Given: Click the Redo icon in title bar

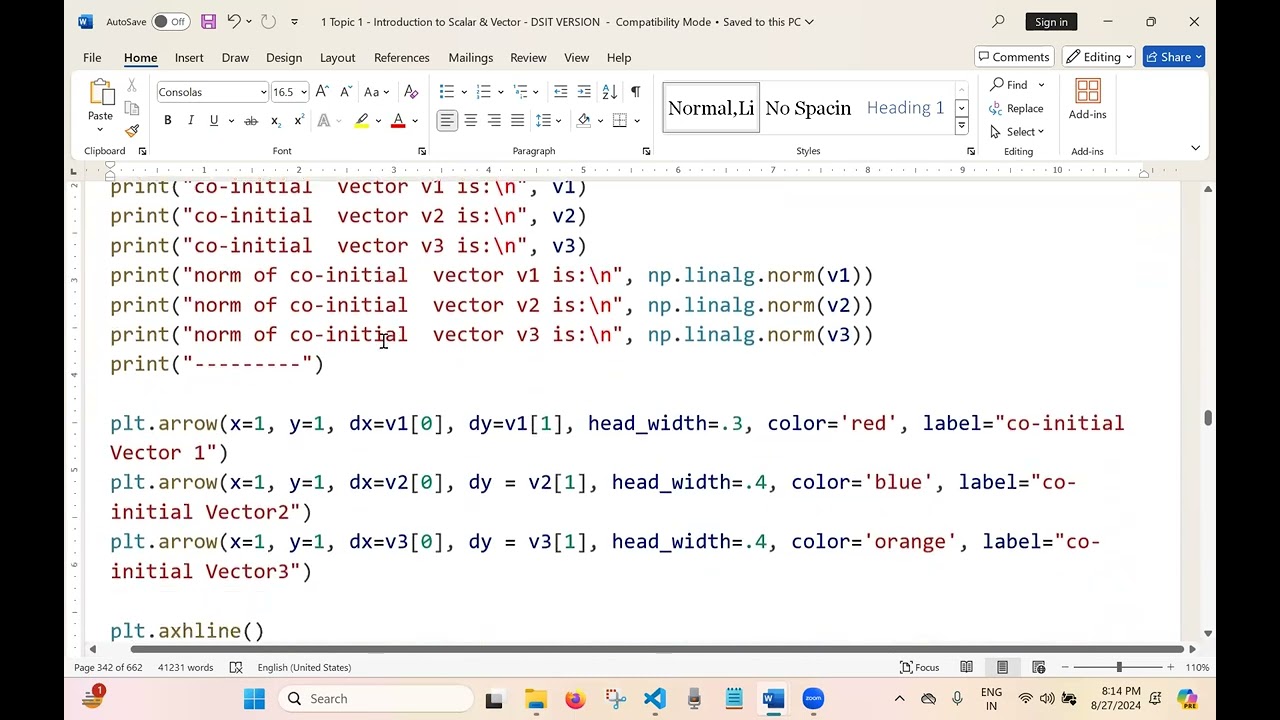Looking at the screenshot, I should [268, 21].
